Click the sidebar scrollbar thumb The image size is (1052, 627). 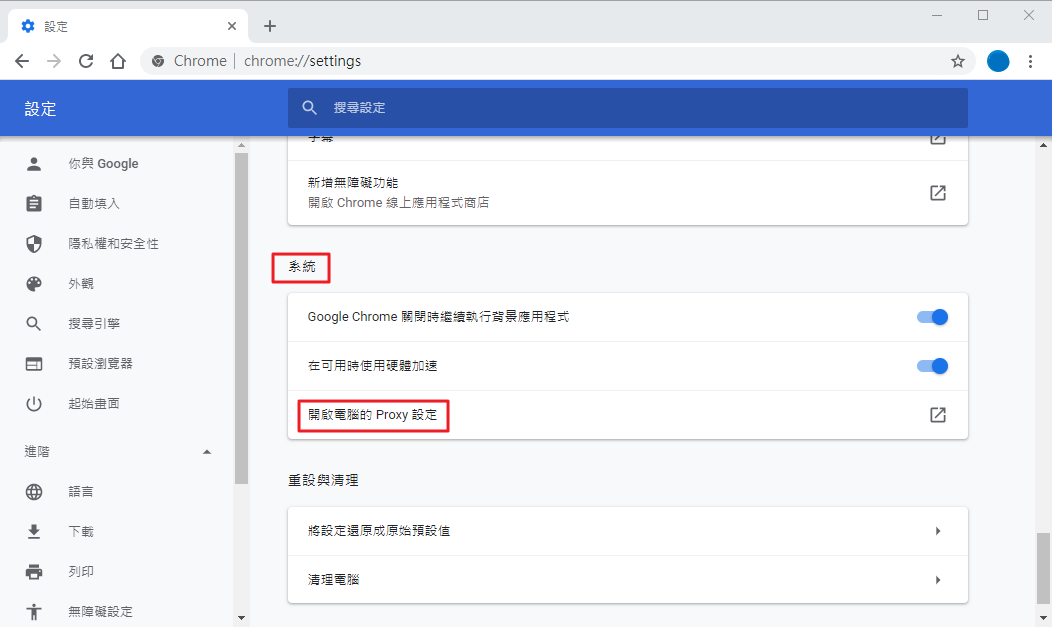tap(242, 319)
